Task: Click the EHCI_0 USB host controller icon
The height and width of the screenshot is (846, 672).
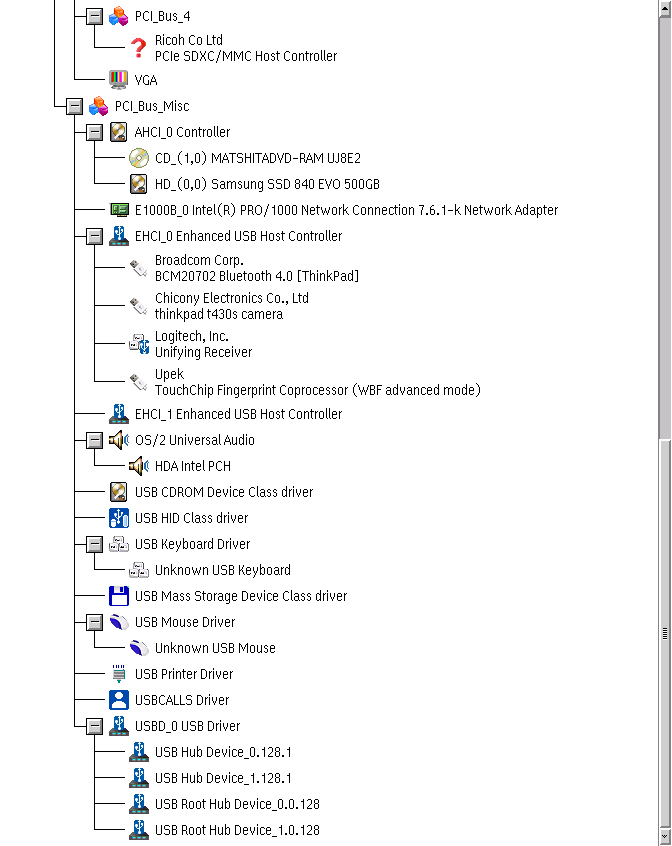Action: click(119, 236)
